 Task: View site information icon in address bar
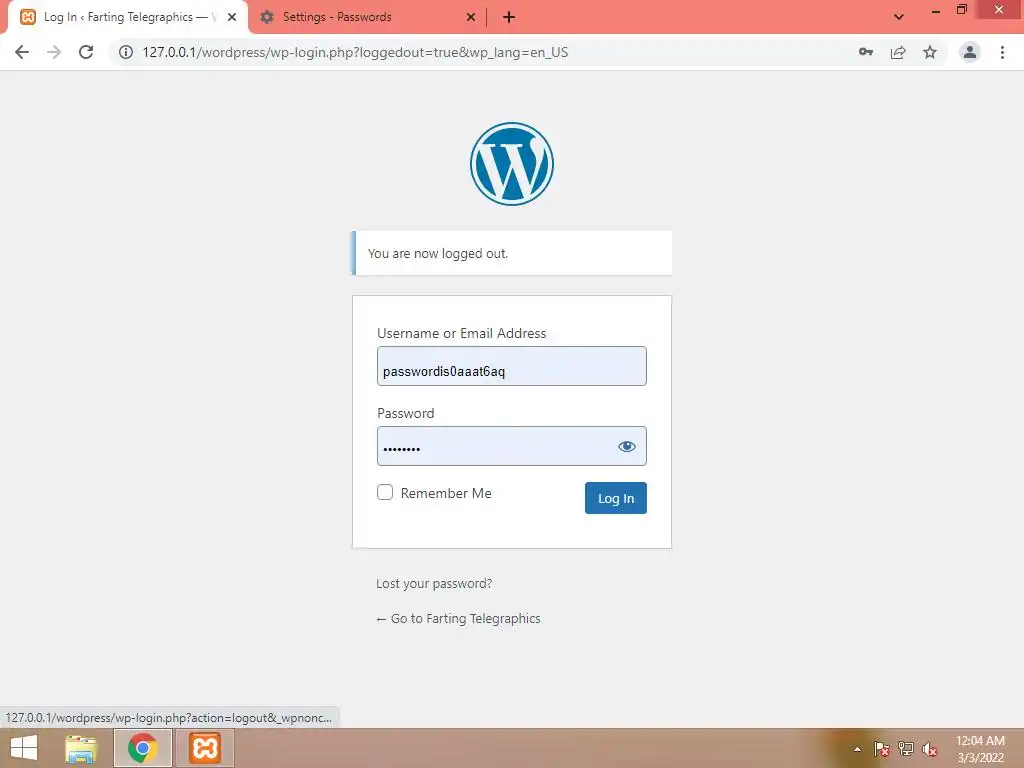(x=125, y=52)
